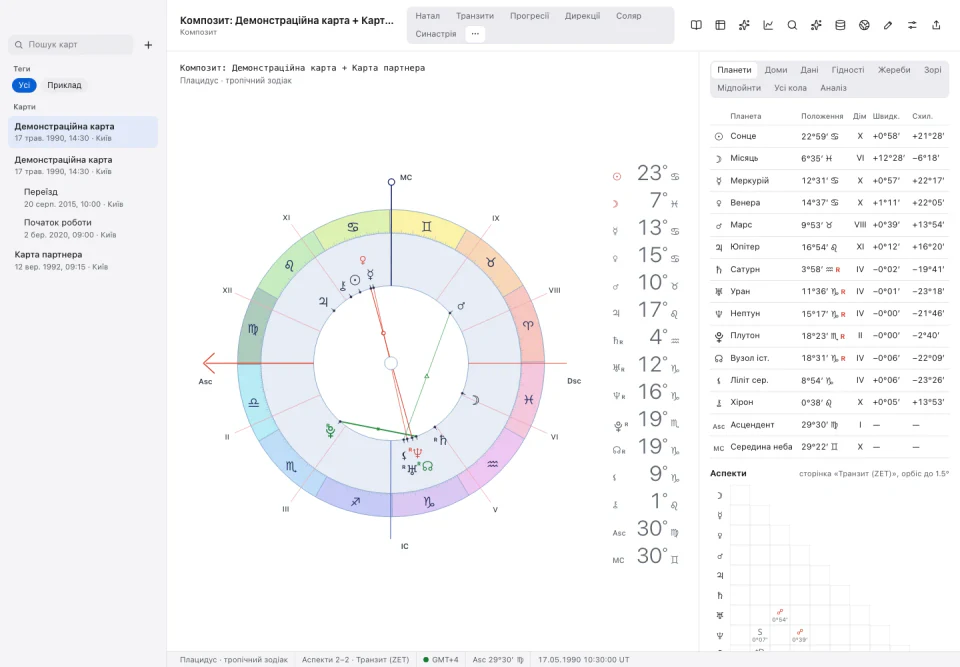Toggle the Приклад tag filter

[64, 85]
